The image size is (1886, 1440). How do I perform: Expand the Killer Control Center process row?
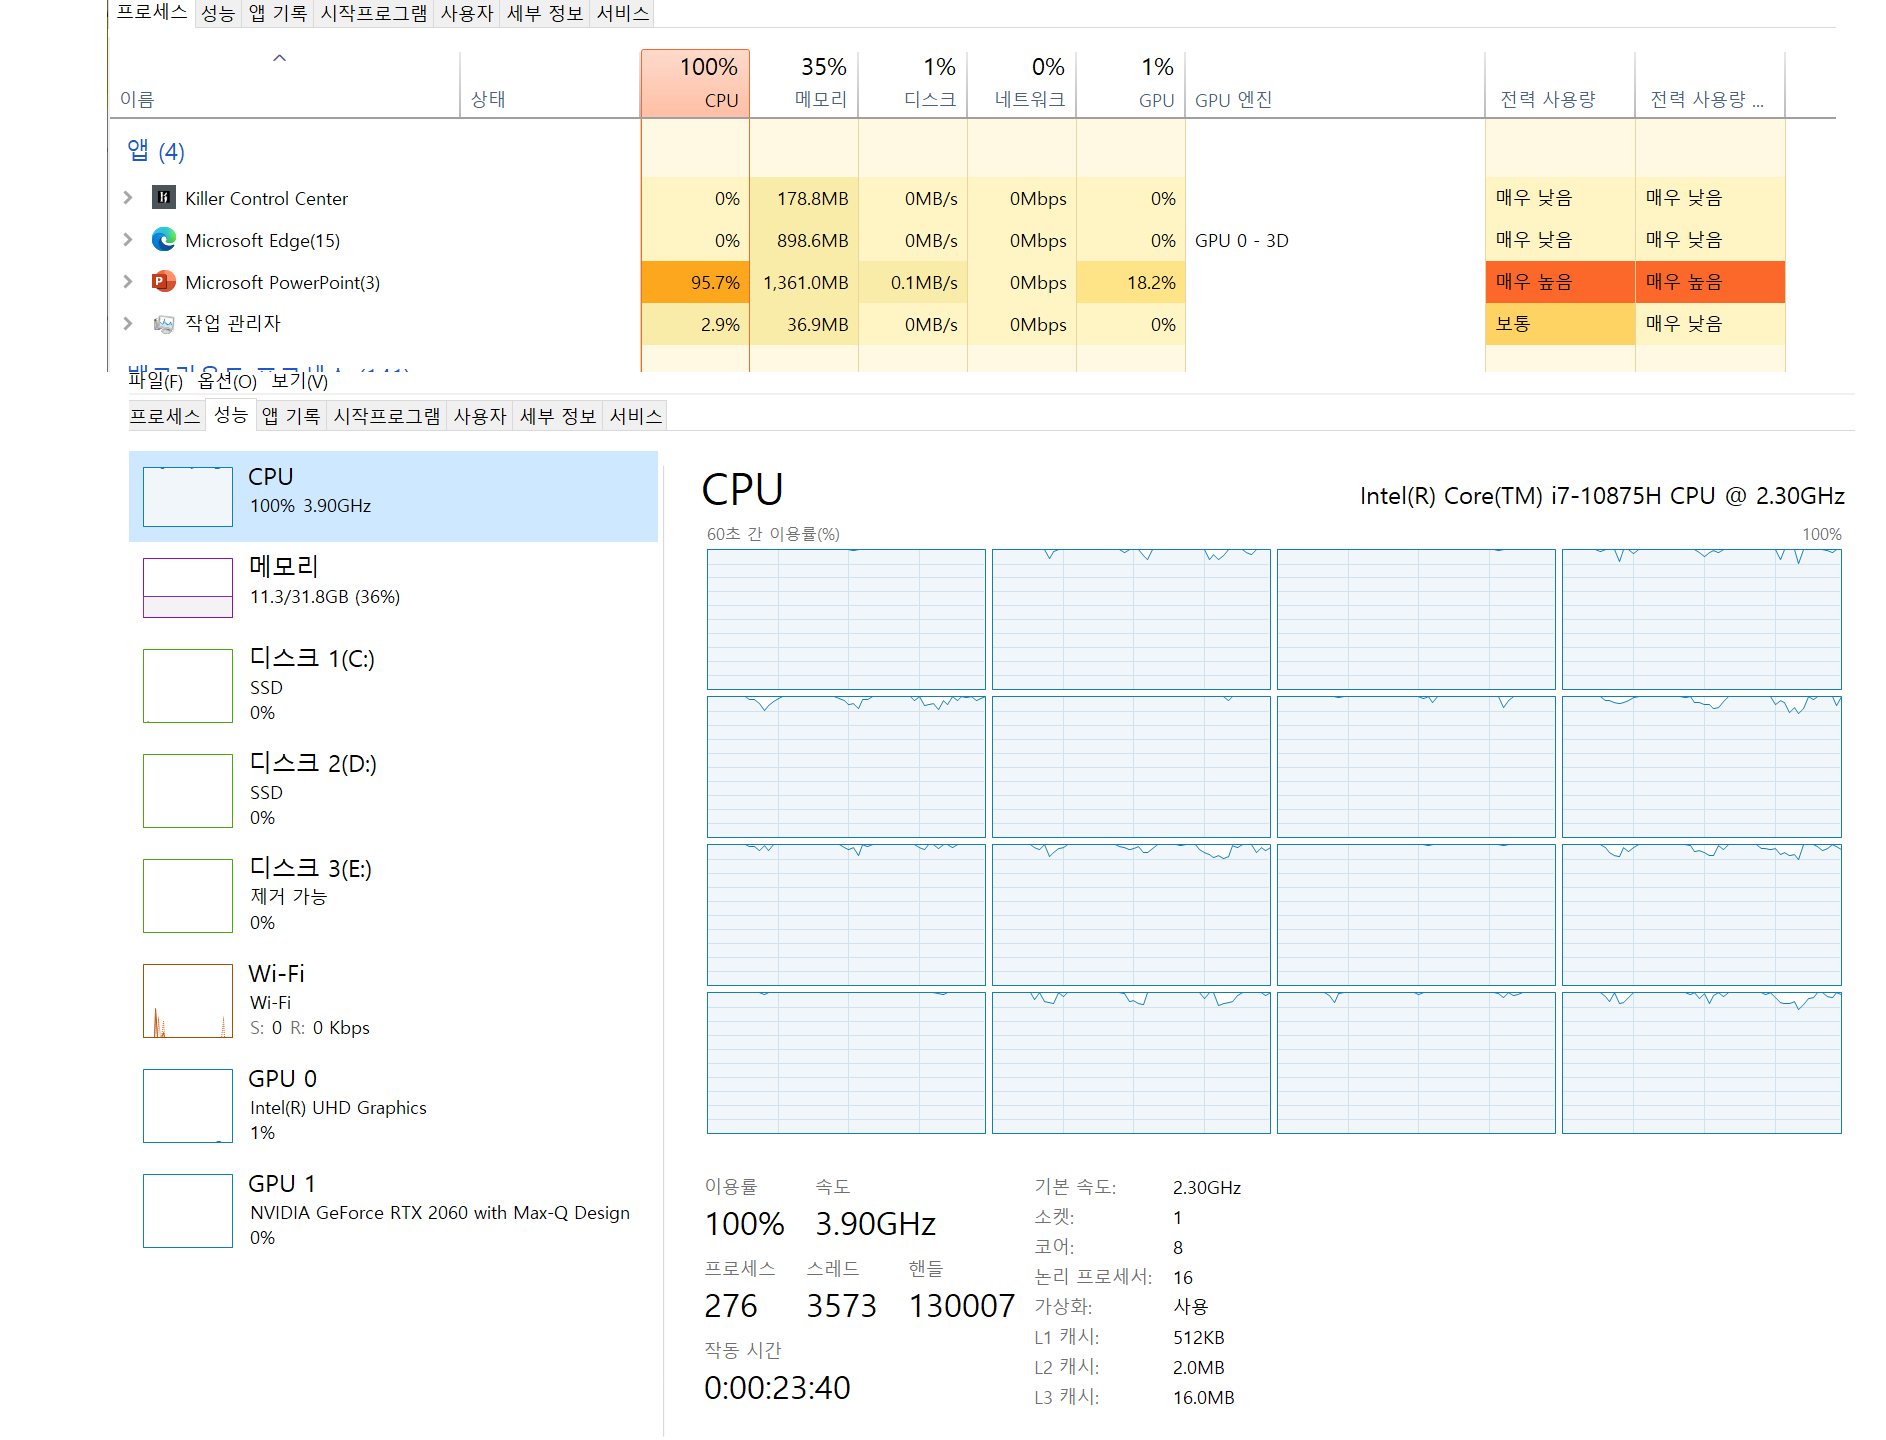coord(128,198)
